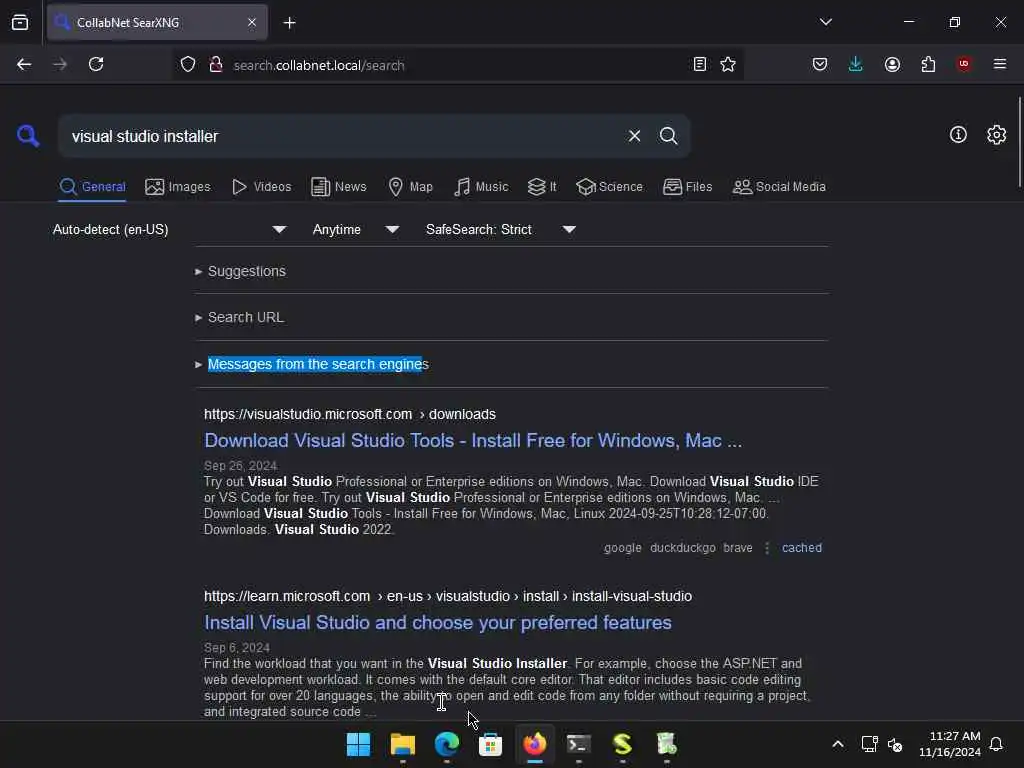Switch to the Music category

click(x=481, y=187)
